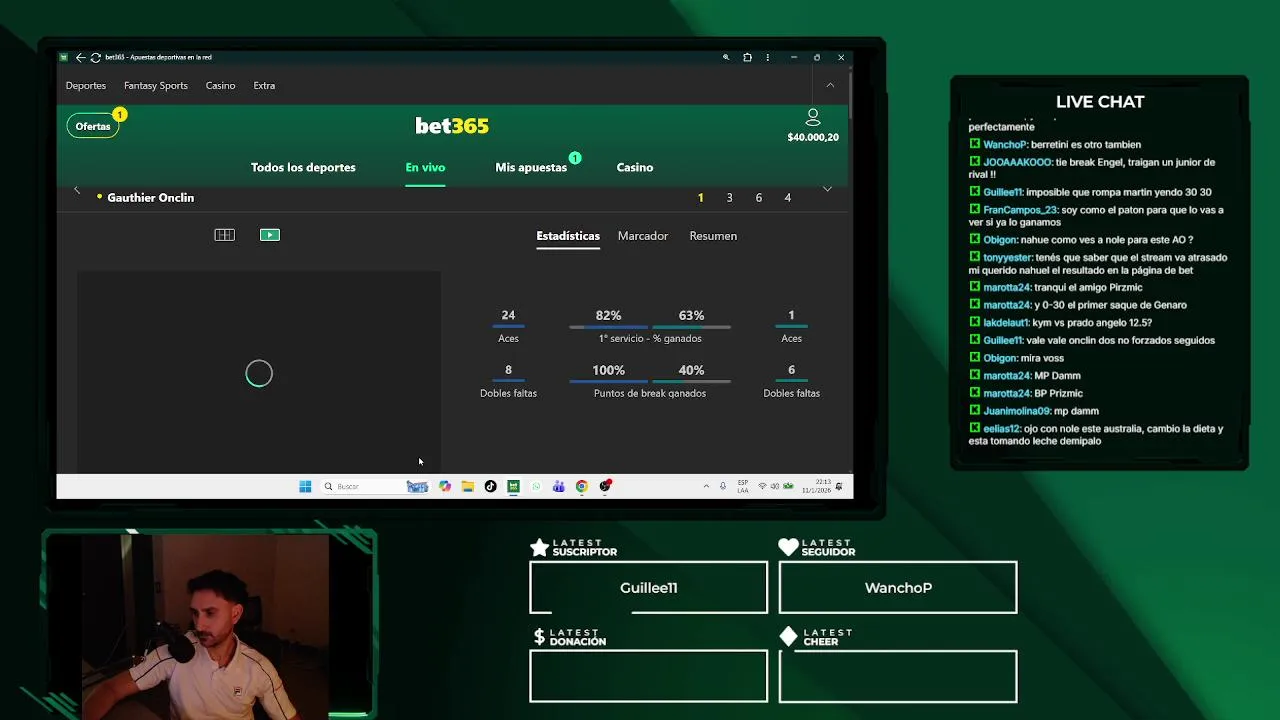Screen dimensions: 1280x720
Task: Open the notifications bell in the taskbar
Action: tap(839, 486)
